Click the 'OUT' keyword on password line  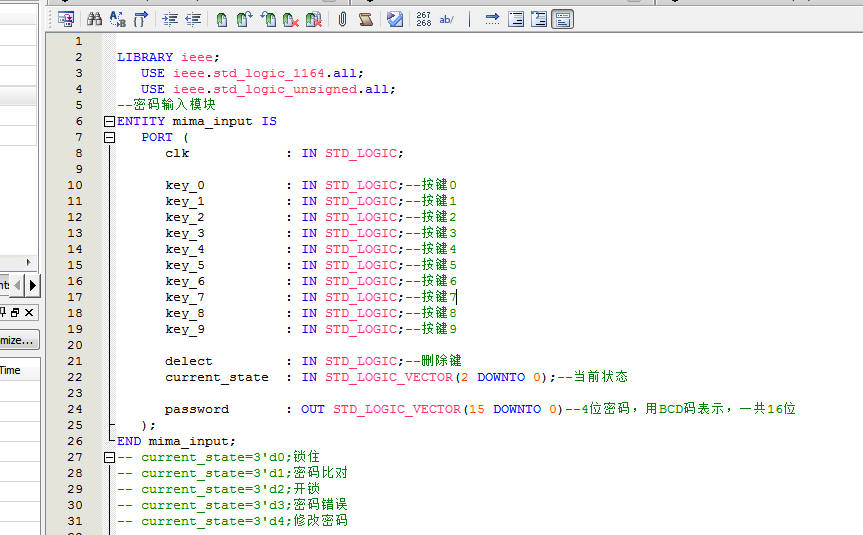313,409
